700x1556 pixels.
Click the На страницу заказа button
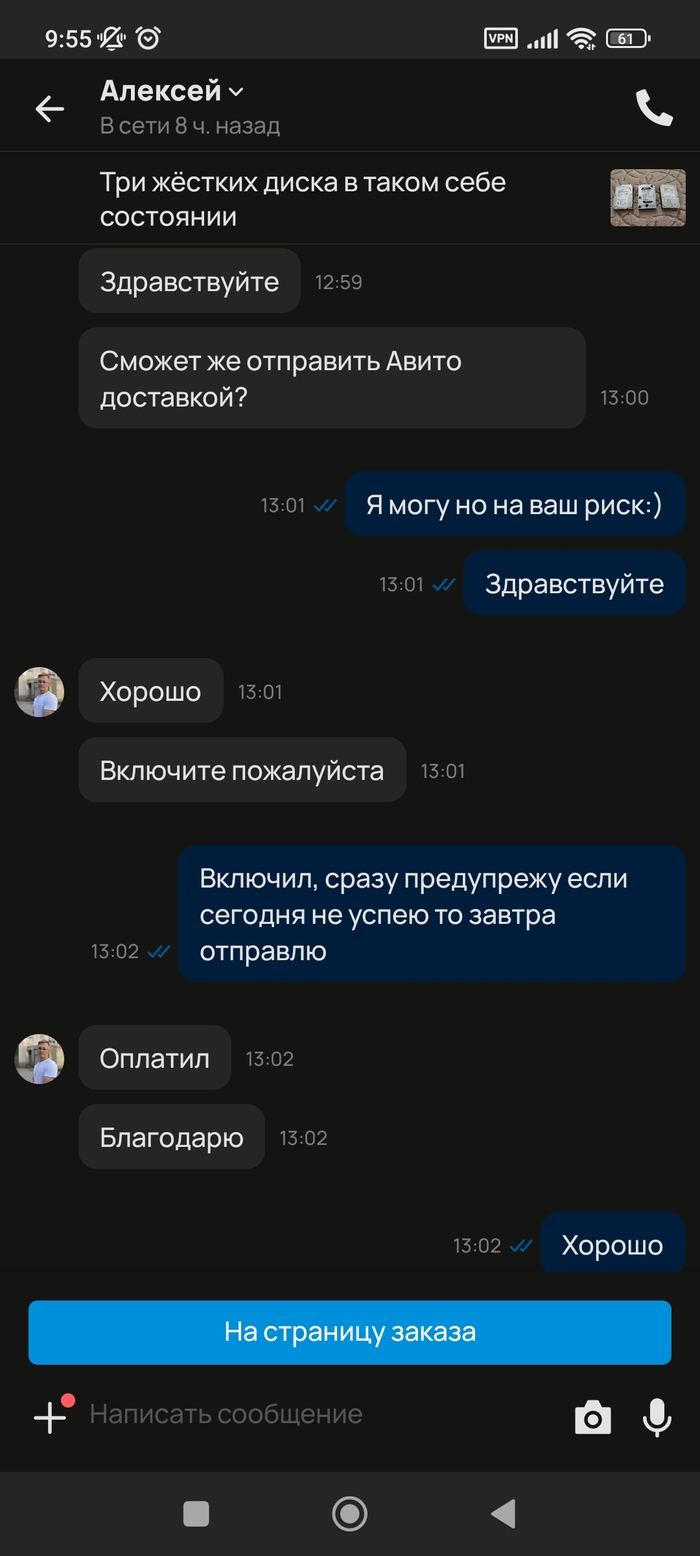click(x=350, y=1332)
